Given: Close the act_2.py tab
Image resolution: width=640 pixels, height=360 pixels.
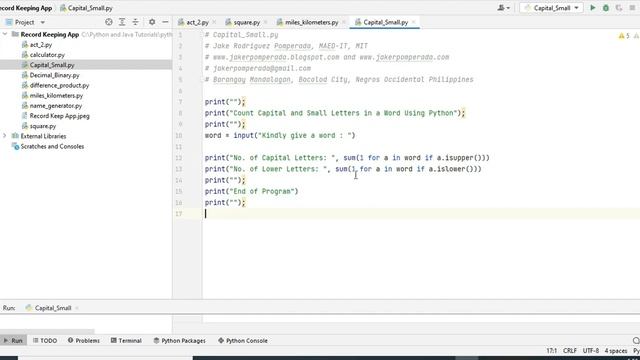Looking at the screenshot, I should [214, 22].
